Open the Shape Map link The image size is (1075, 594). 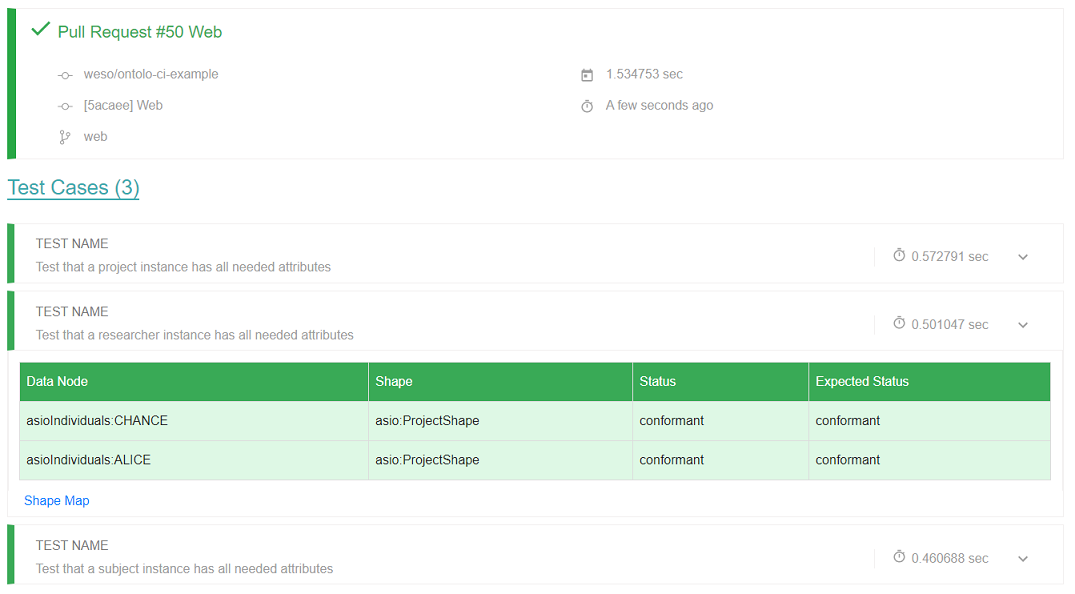pos(56,501)
